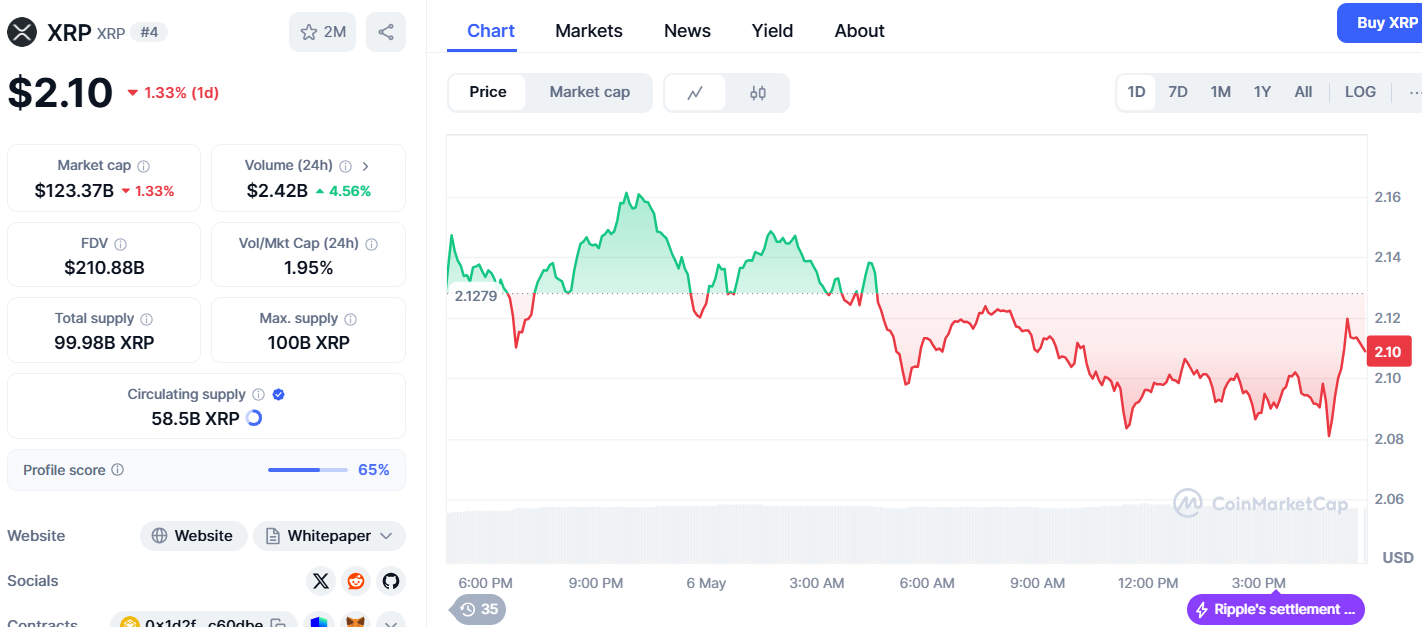Viewport: 1422px width, 627px height.
Task: Click the info icon next to FDV
Action: click(121, 244)
